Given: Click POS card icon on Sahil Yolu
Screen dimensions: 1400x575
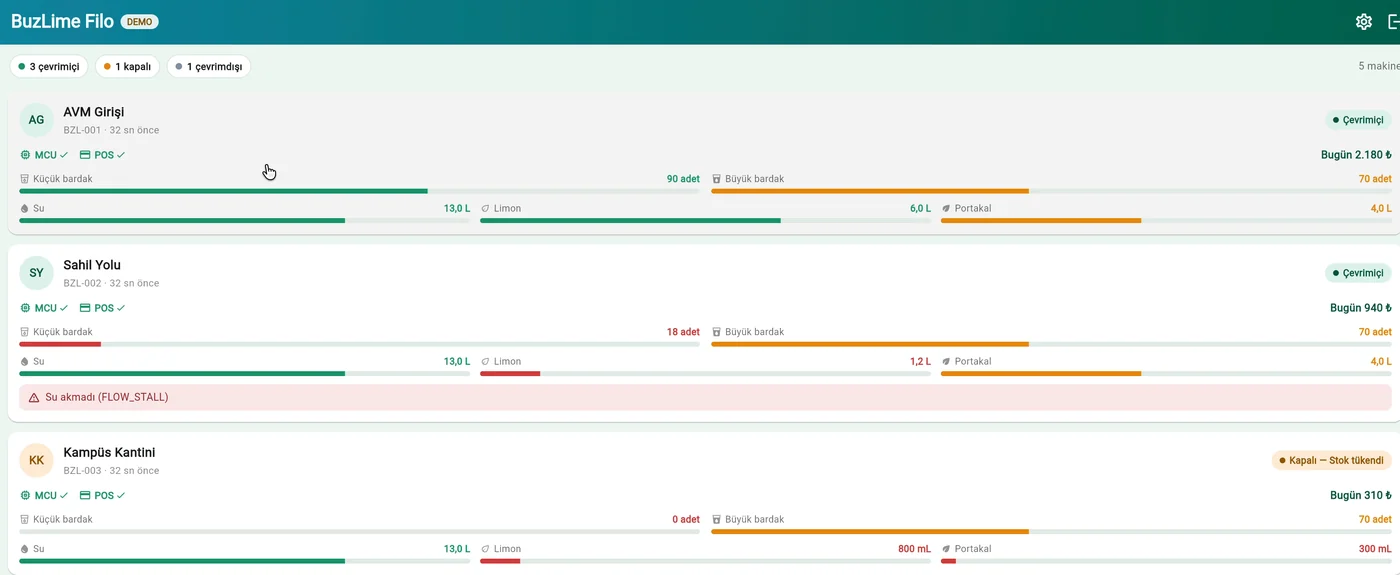Looking at the screenshot, I should [x=85, y=308].
